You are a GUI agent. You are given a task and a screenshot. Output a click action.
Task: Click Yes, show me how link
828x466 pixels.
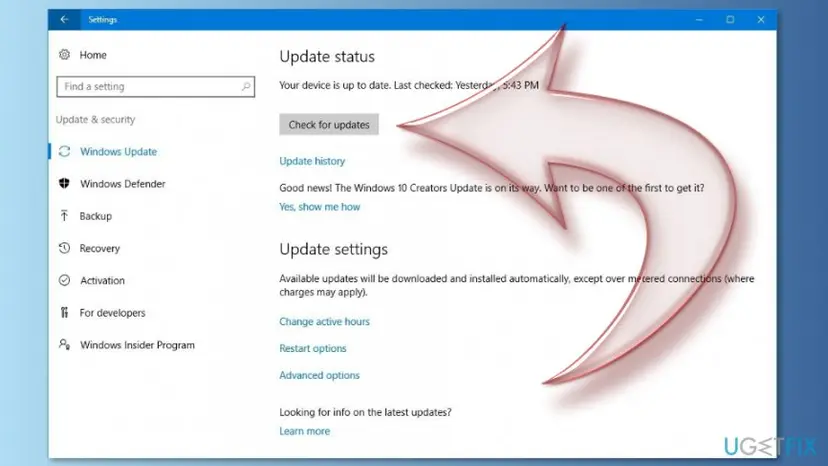pyautogui.click(x=319, y=207)
